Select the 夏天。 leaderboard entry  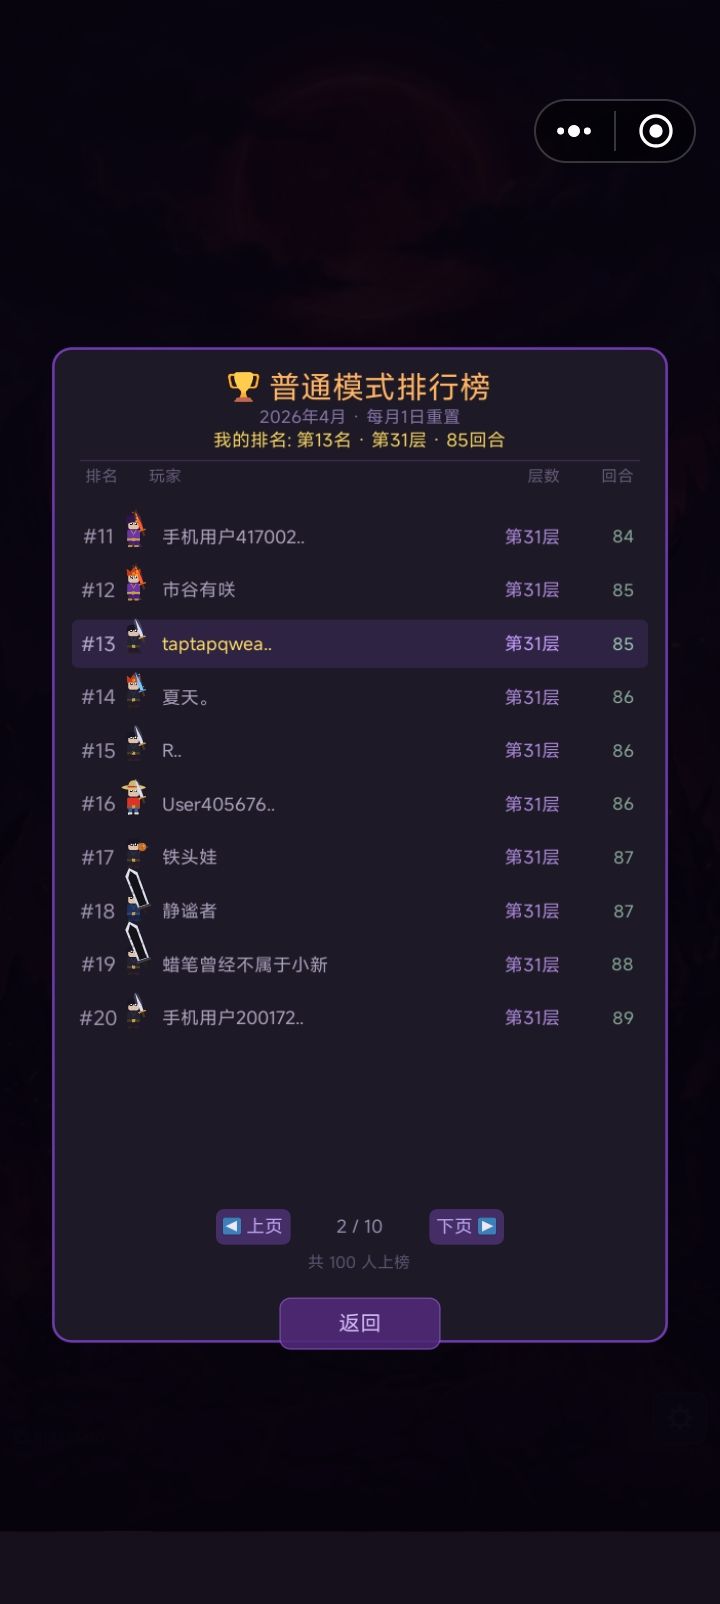(x=360, y=697)
